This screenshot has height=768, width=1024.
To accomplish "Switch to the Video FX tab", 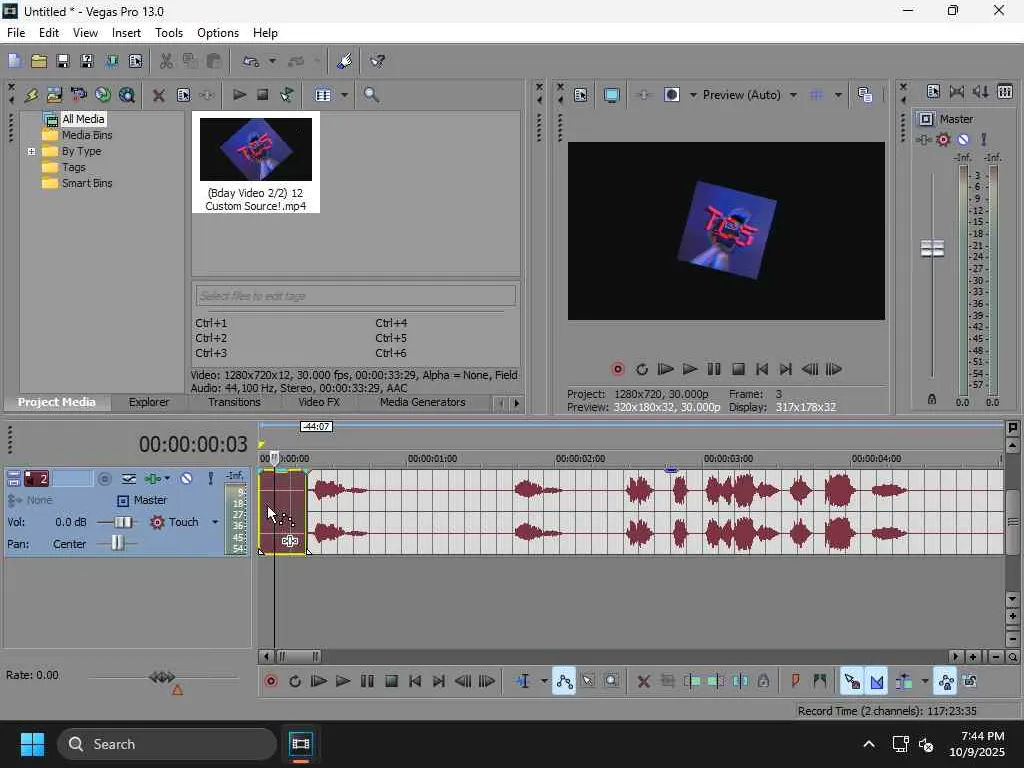I will (x=318, y=402).
